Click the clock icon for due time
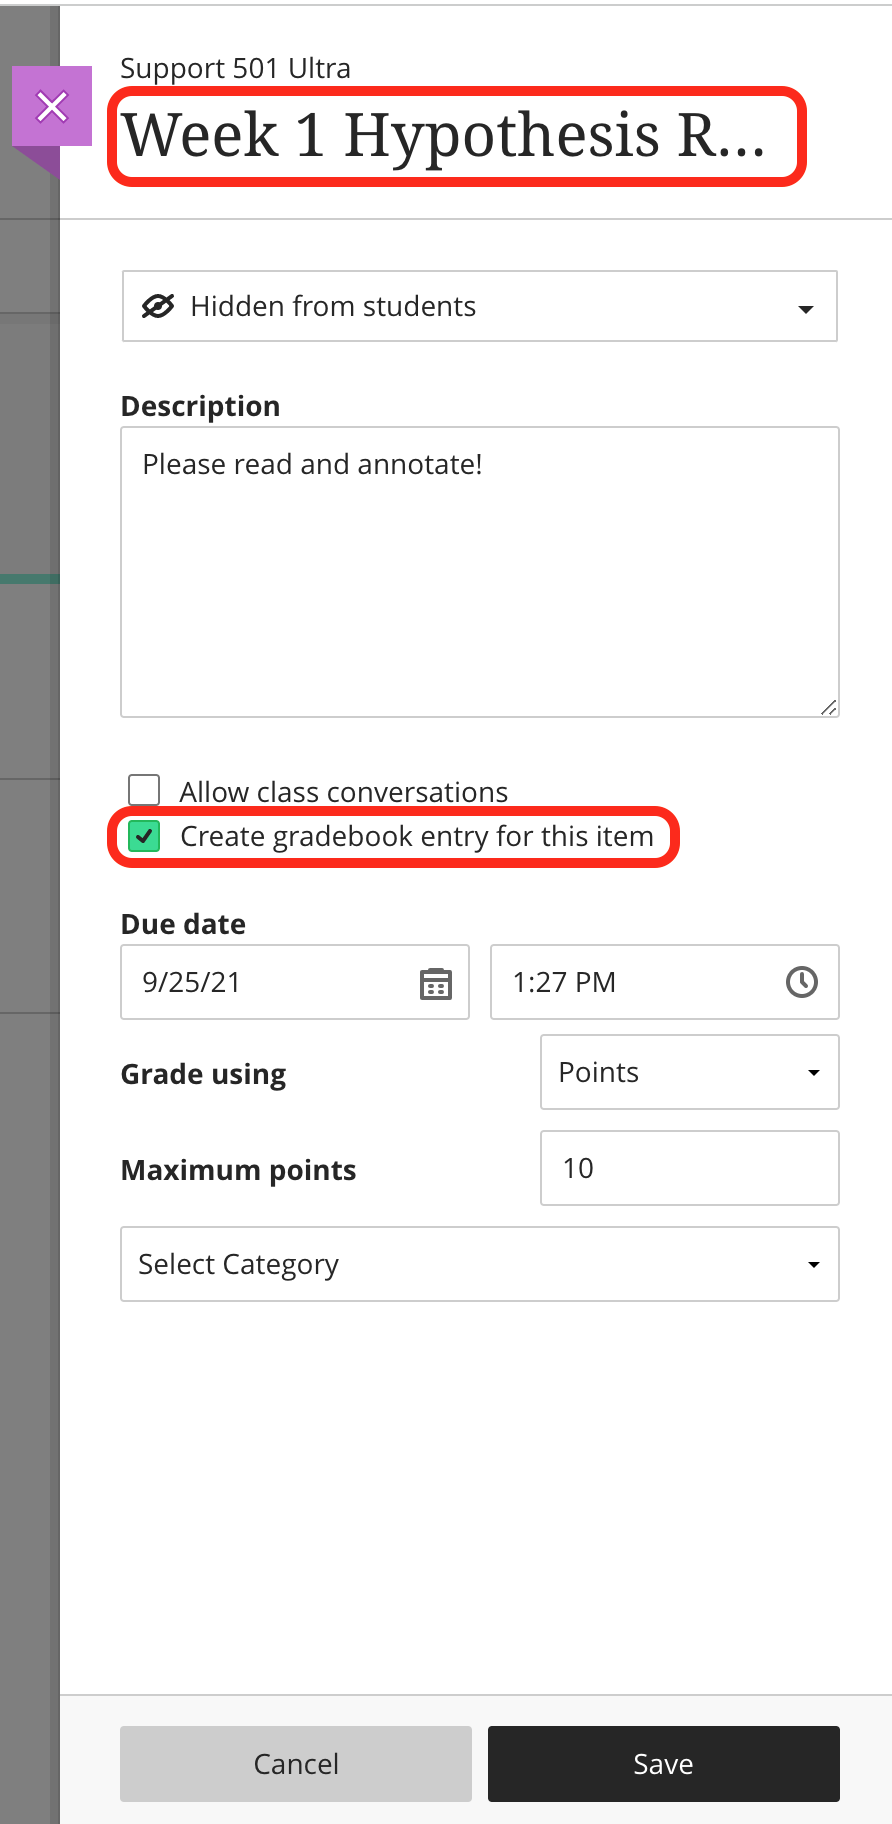 tap(801, 982)
